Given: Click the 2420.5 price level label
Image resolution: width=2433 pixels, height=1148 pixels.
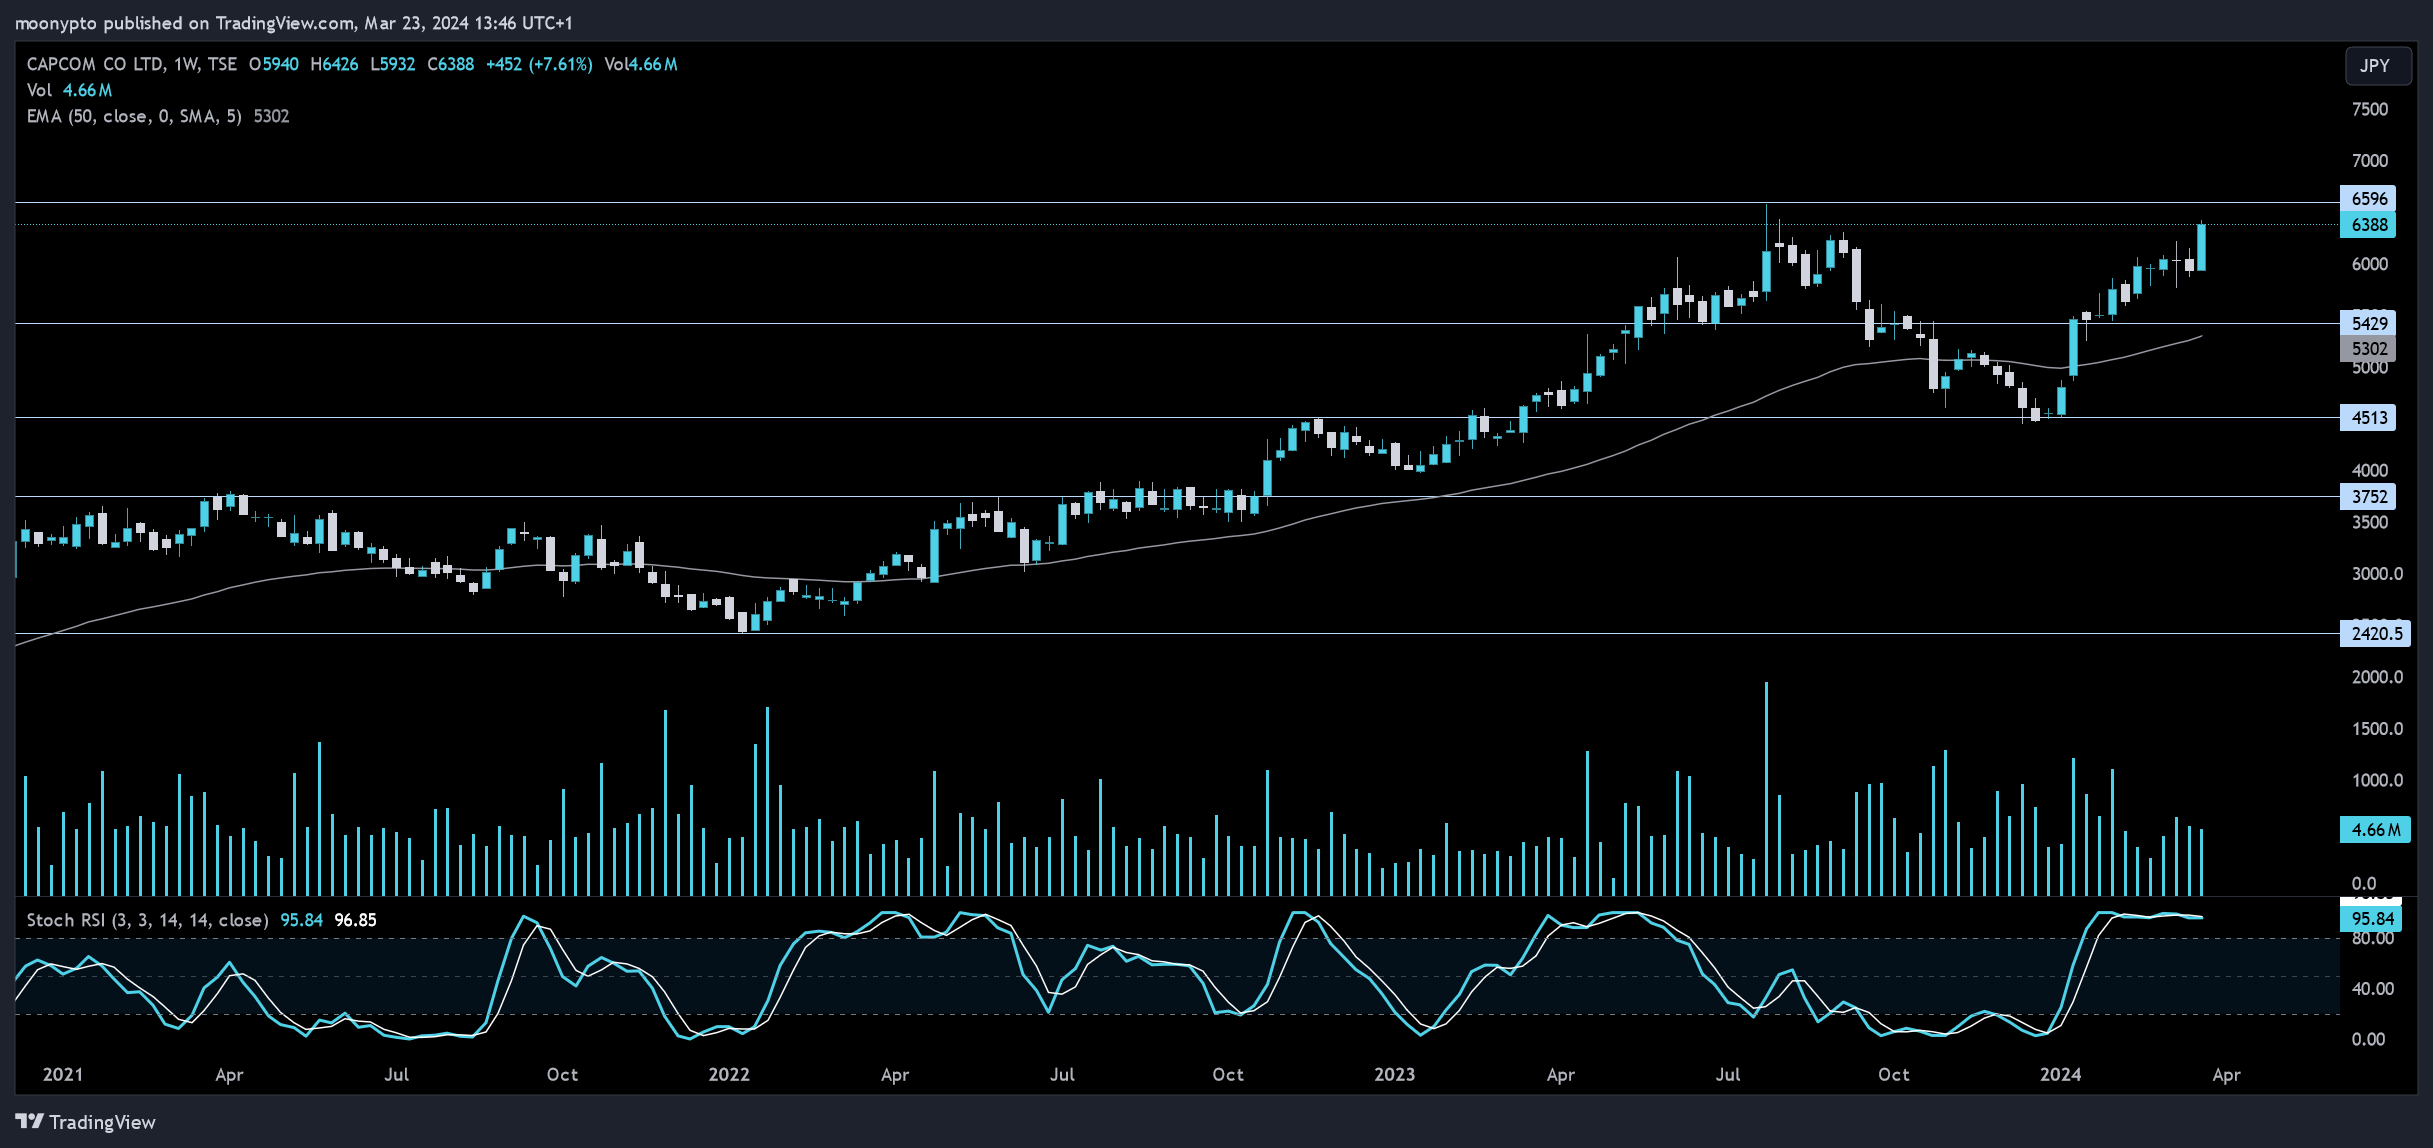Looking at the screenshot, I should [x=2375, y=633].
